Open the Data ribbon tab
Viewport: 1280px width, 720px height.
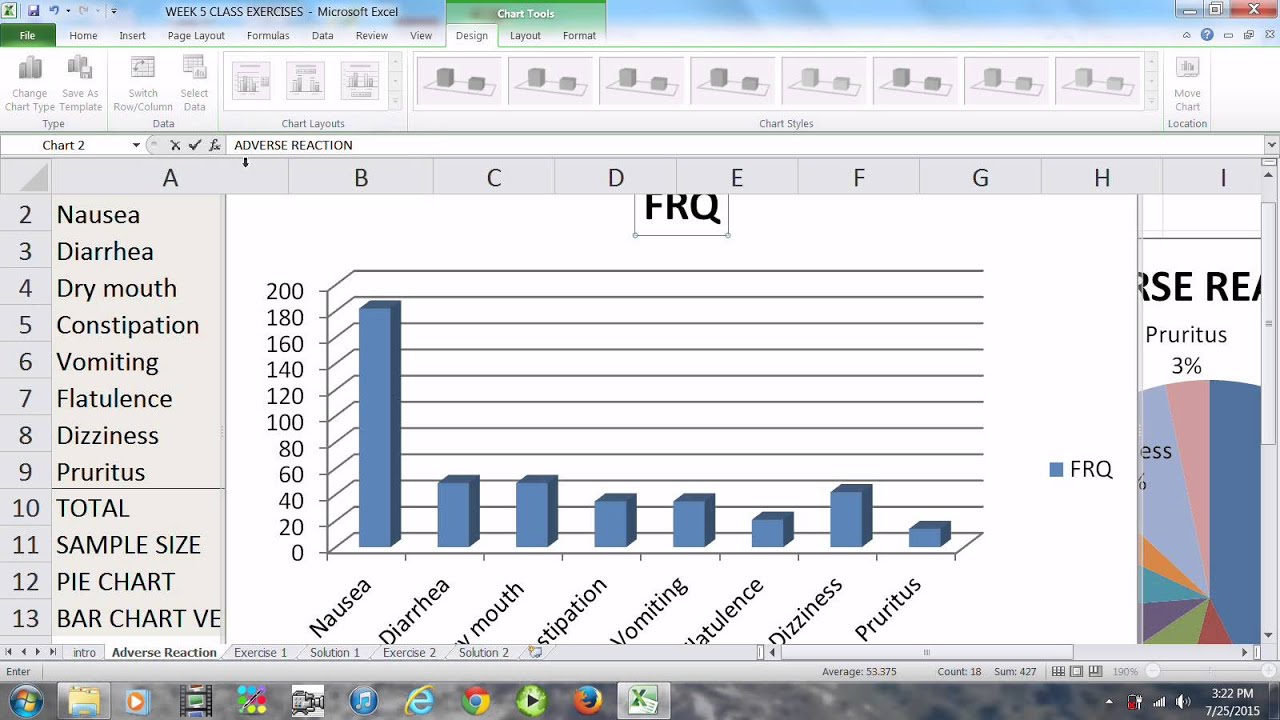[x=322, y=35]
